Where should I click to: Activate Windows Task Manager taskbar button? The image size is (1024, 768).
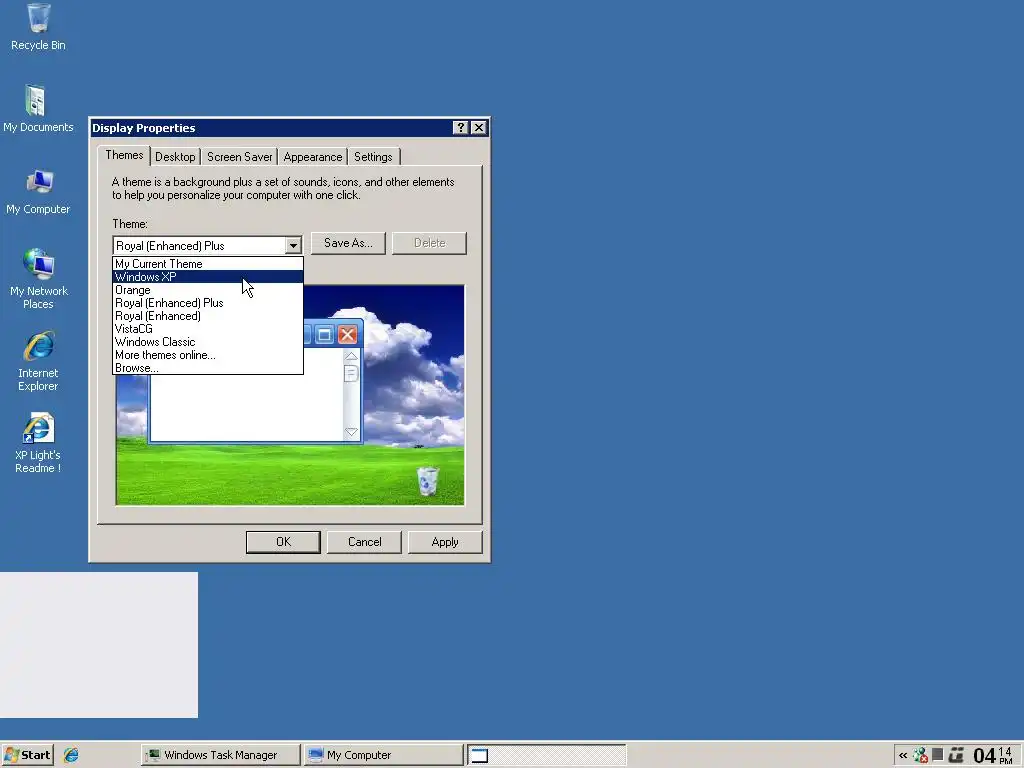click(221, 755)
